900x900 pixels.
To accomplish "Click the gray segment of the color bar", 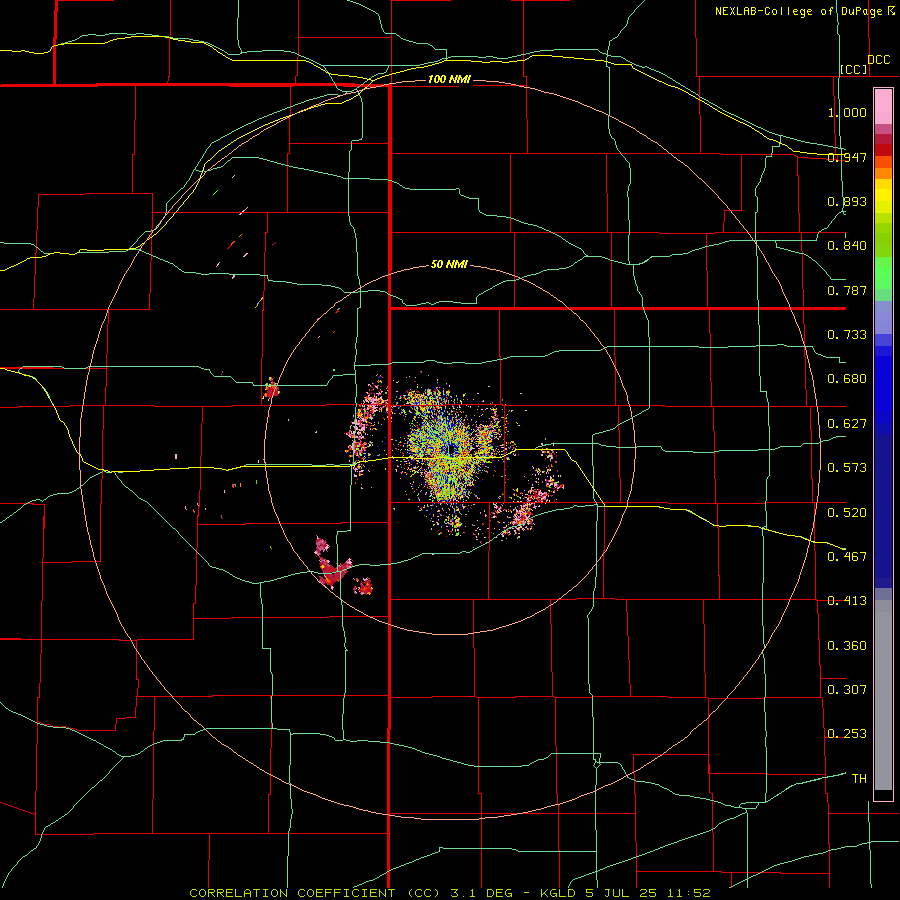I will pyautogui.click(x=883, y=695).
